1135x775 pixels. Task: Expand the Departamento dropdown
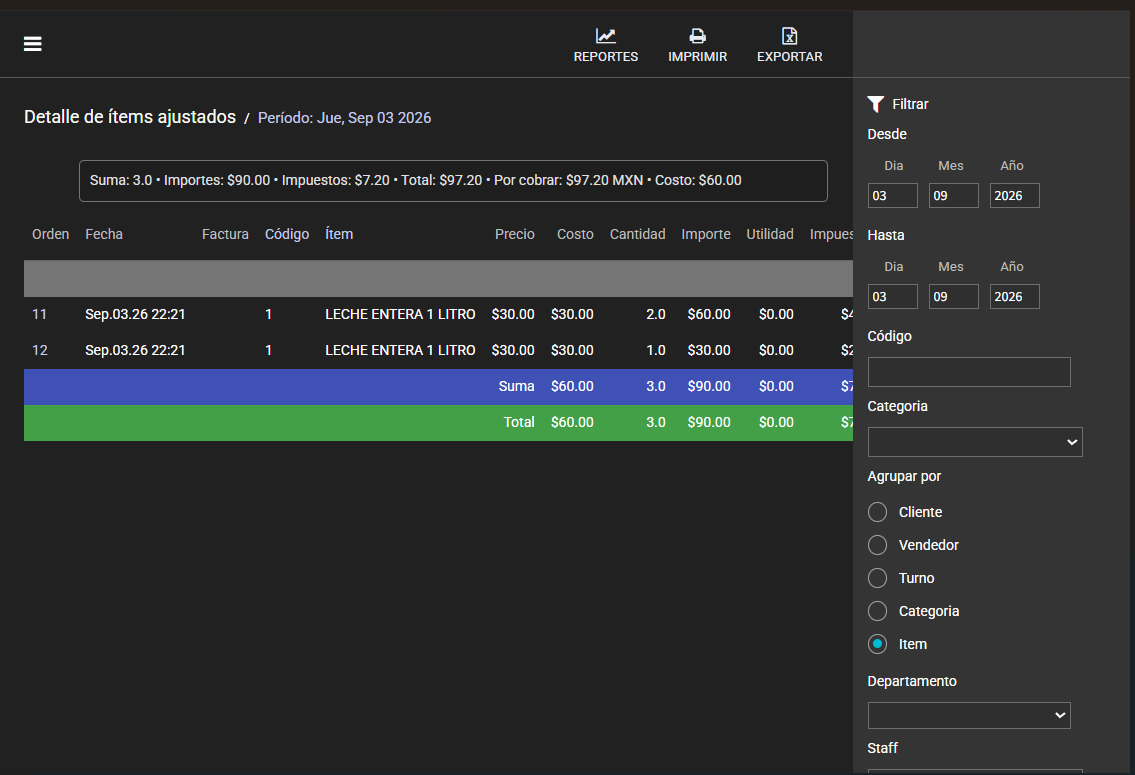tap(969, 716)
